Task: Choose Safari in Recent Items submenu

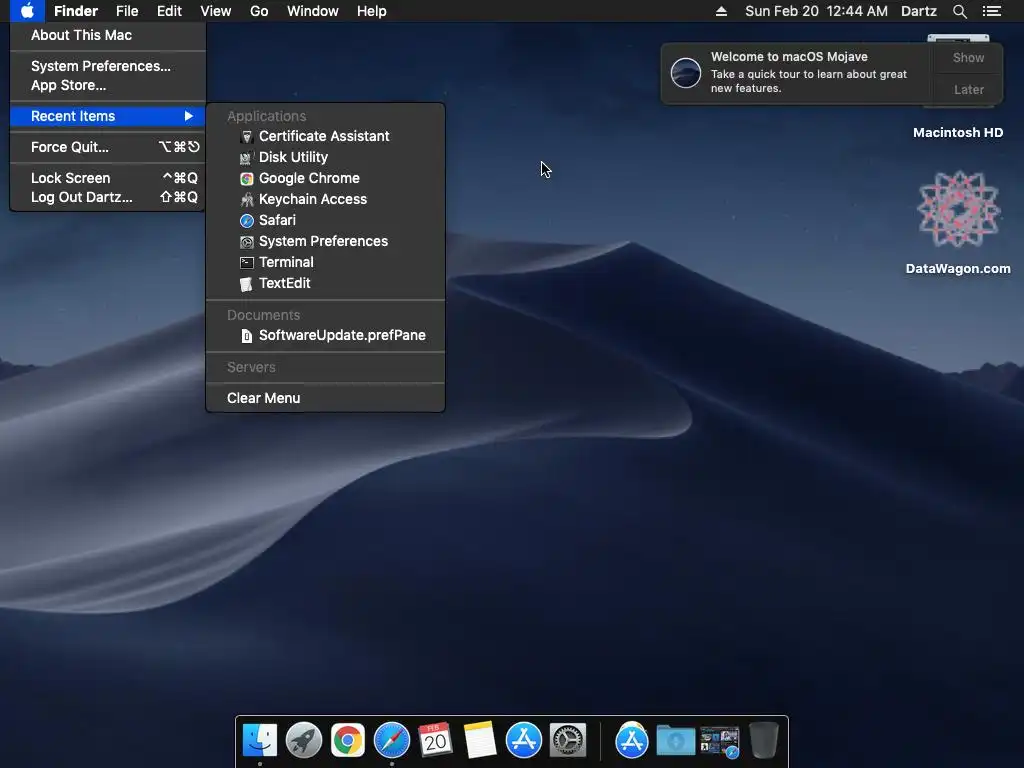Action: [x=325, y=219]
